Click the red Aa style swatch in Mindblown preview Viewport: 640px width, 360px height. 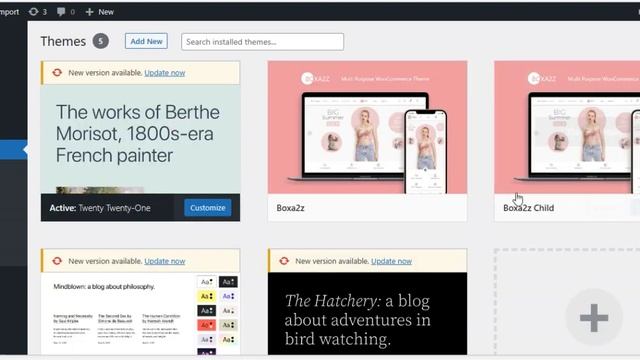pos(207,325)
